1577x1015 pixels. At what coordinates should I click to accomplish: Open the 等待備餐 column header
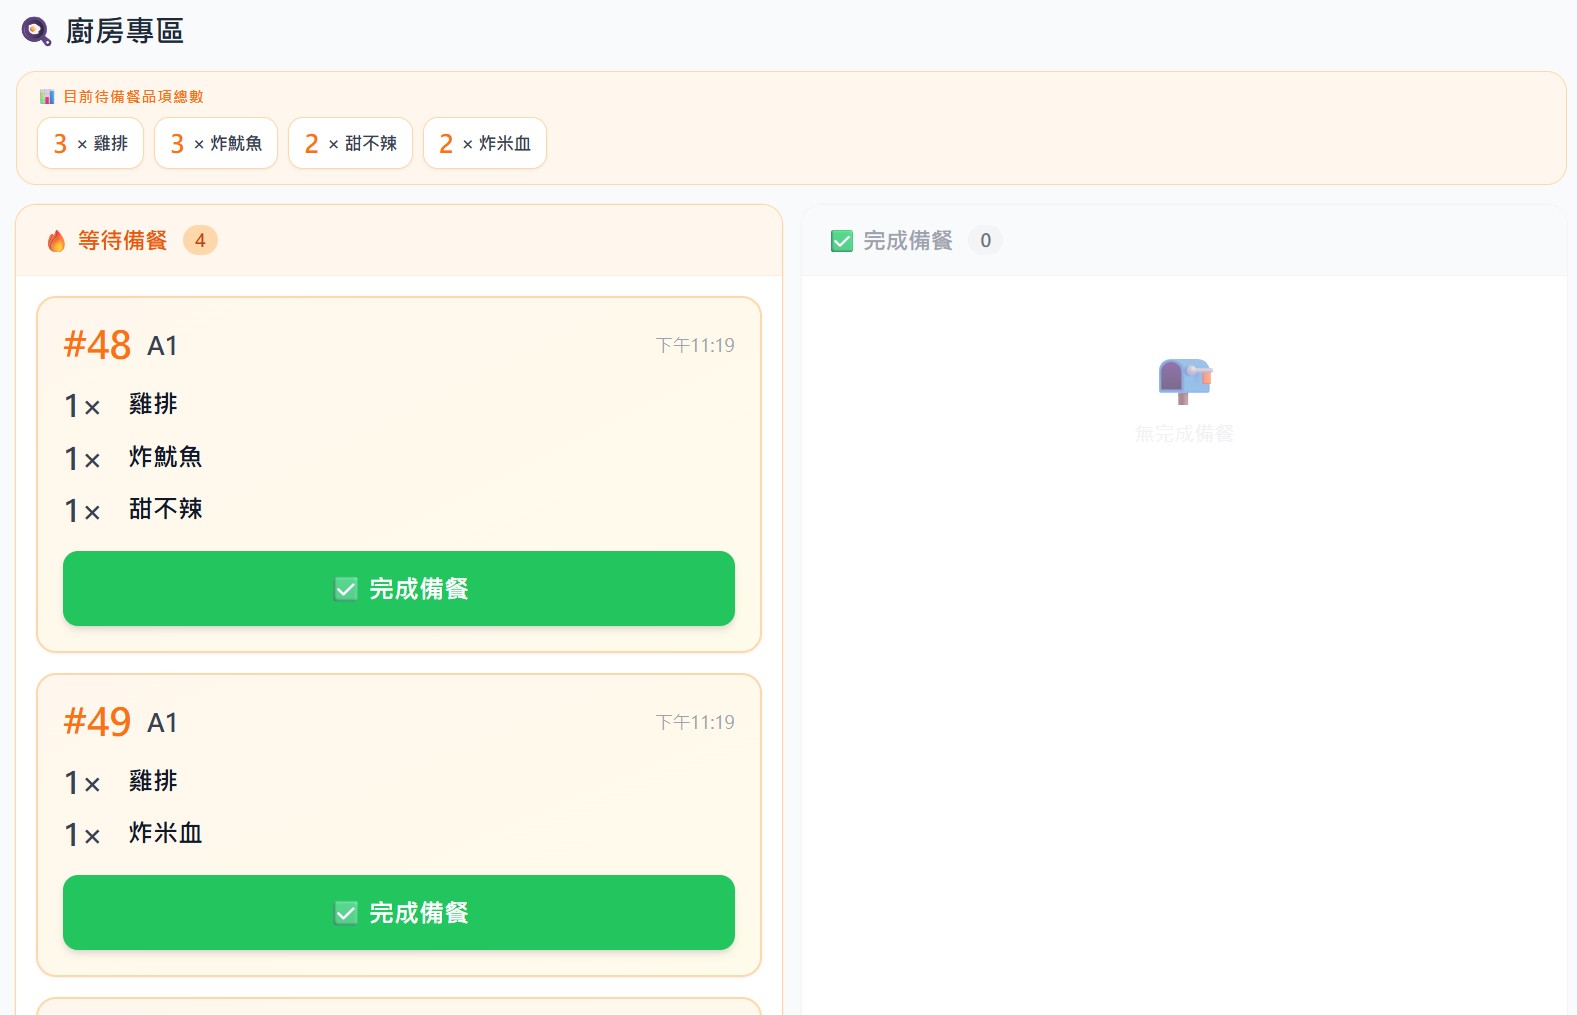click(399, 241)
